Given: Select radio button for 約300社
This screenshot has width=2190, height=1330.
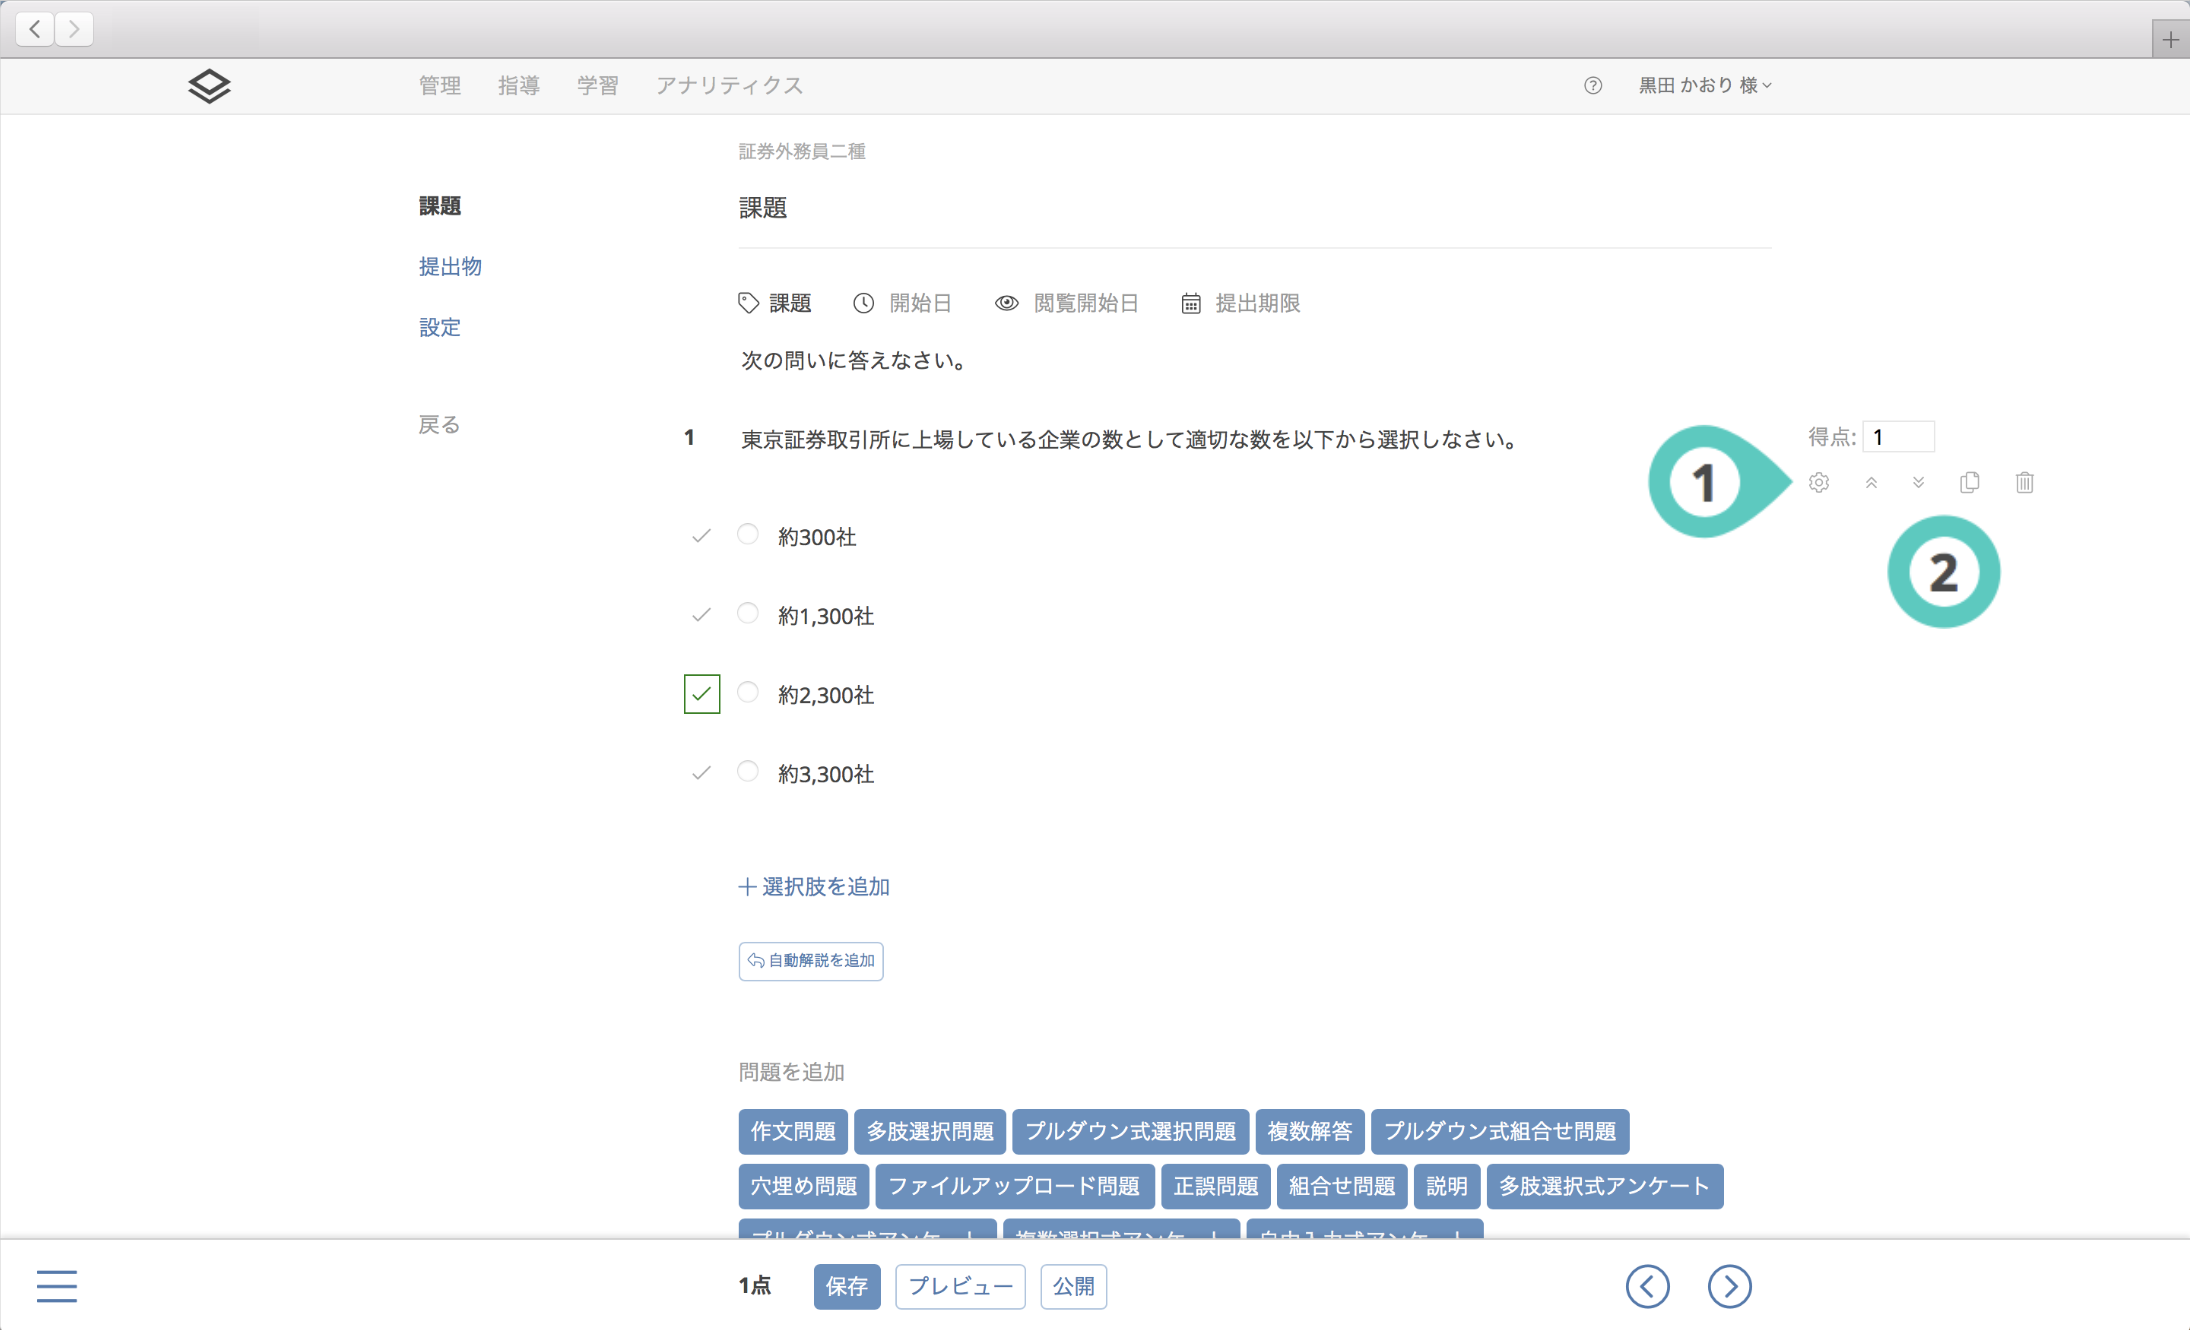Looking at the screenshot, I should point(748,534).
